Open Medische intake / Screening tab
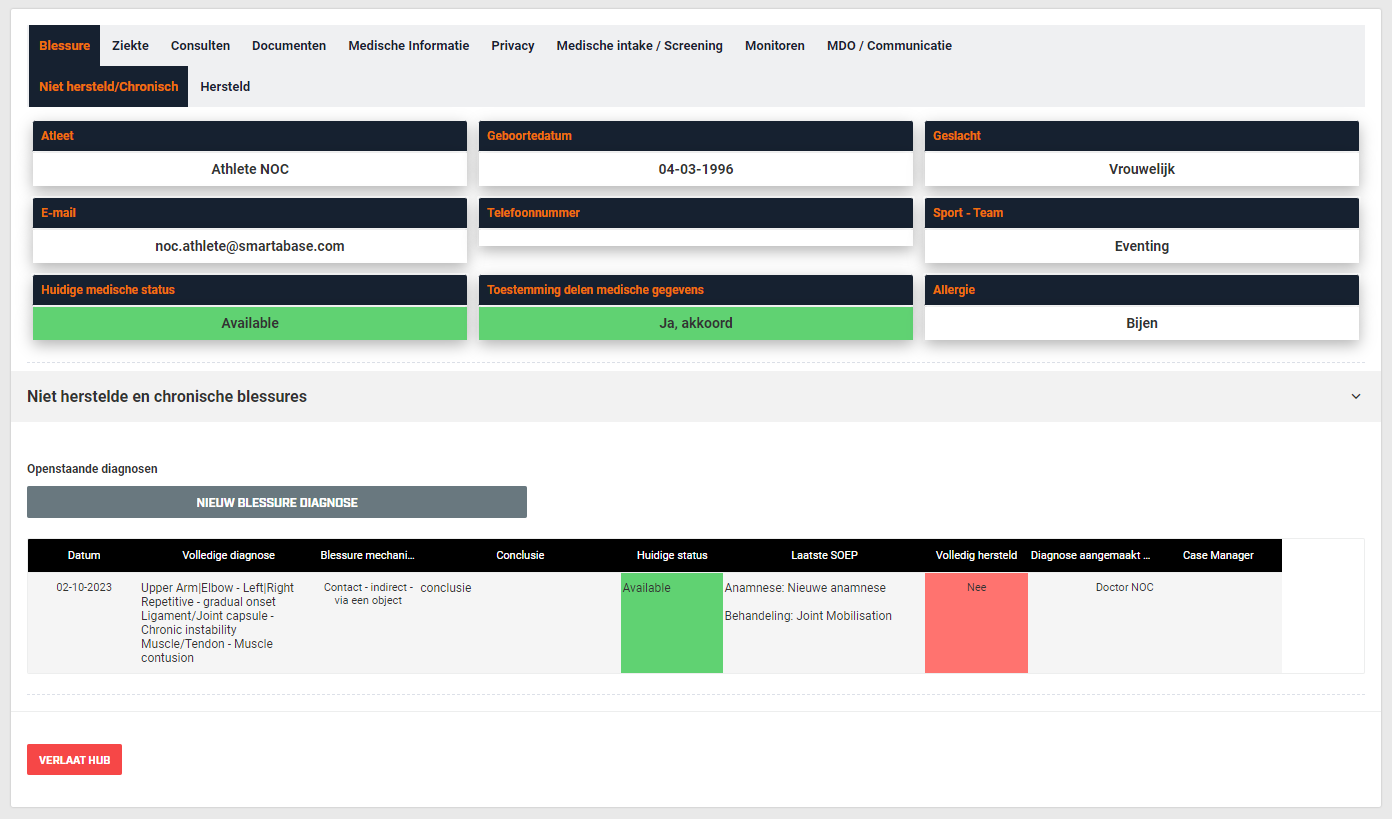Viewport: 1392px width, 819px height. [x=639, y=46]
